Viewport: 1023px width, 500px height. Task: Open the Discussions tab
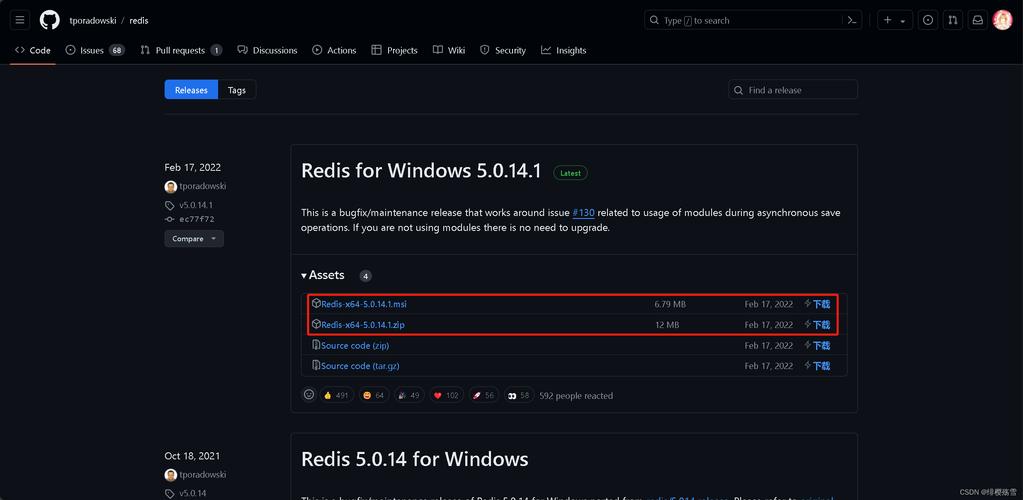click(x=267, y=50)
